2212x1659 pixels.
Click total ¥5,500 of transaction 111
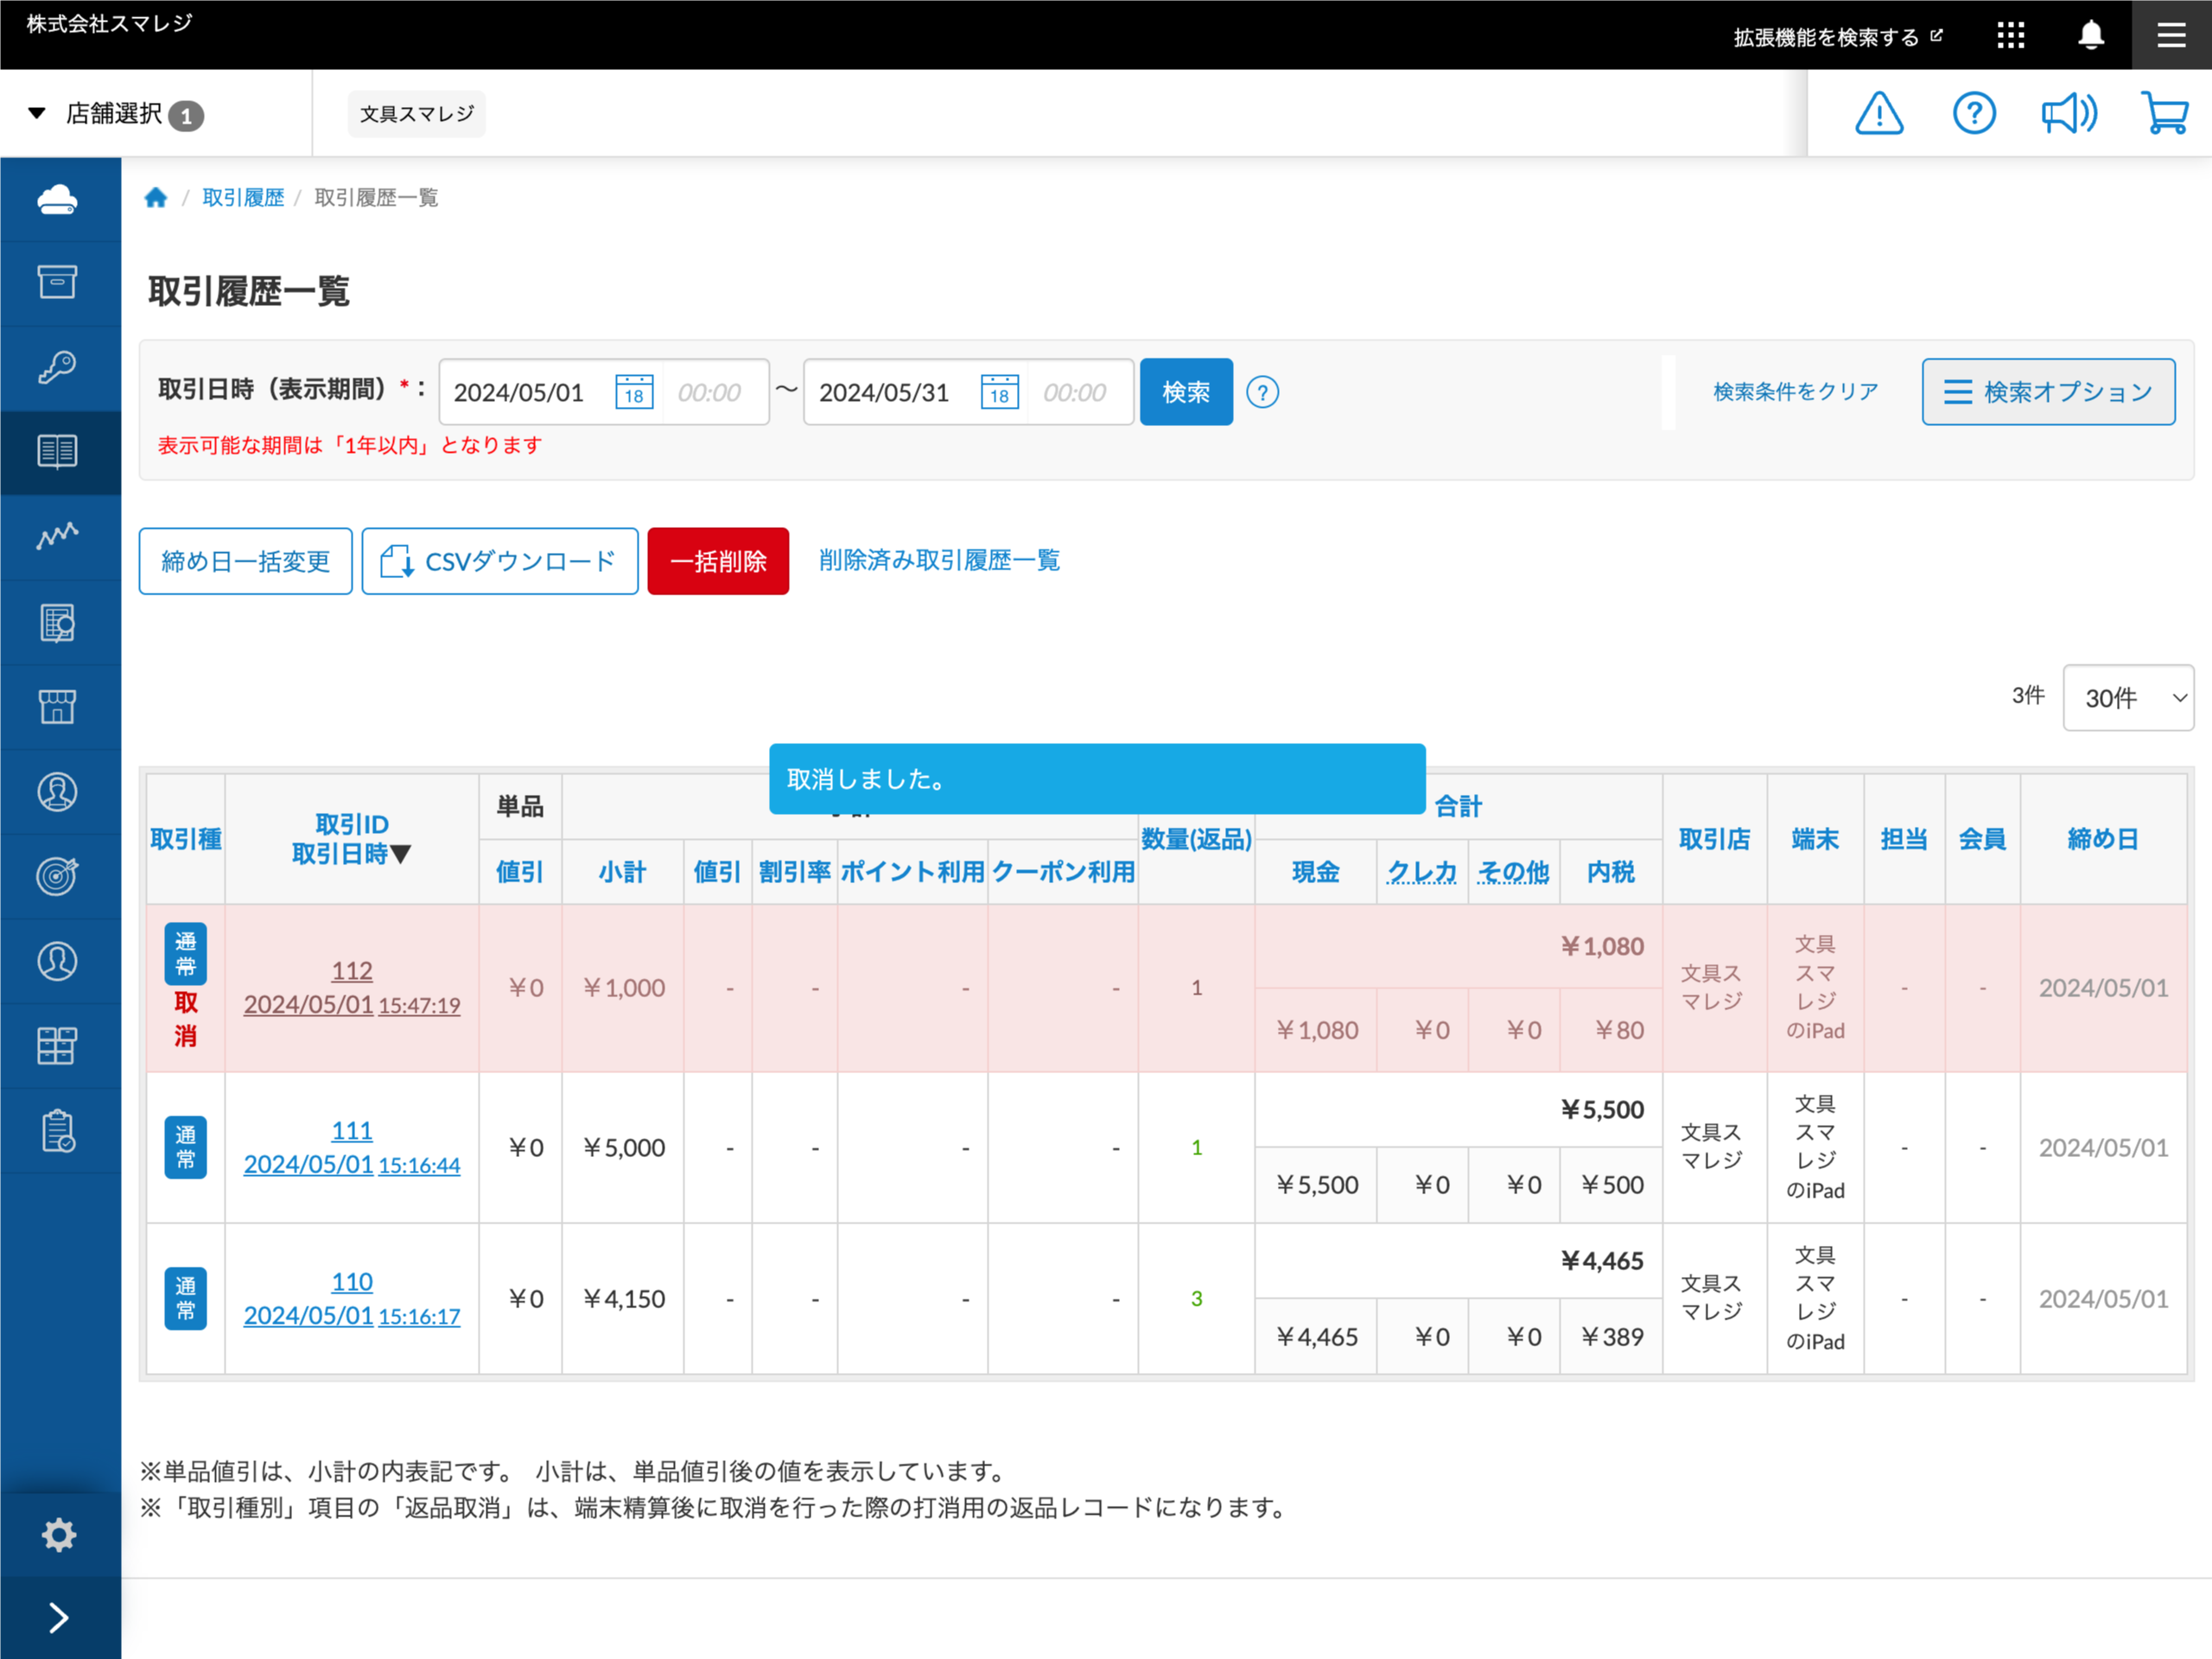pos(1602,1109)
